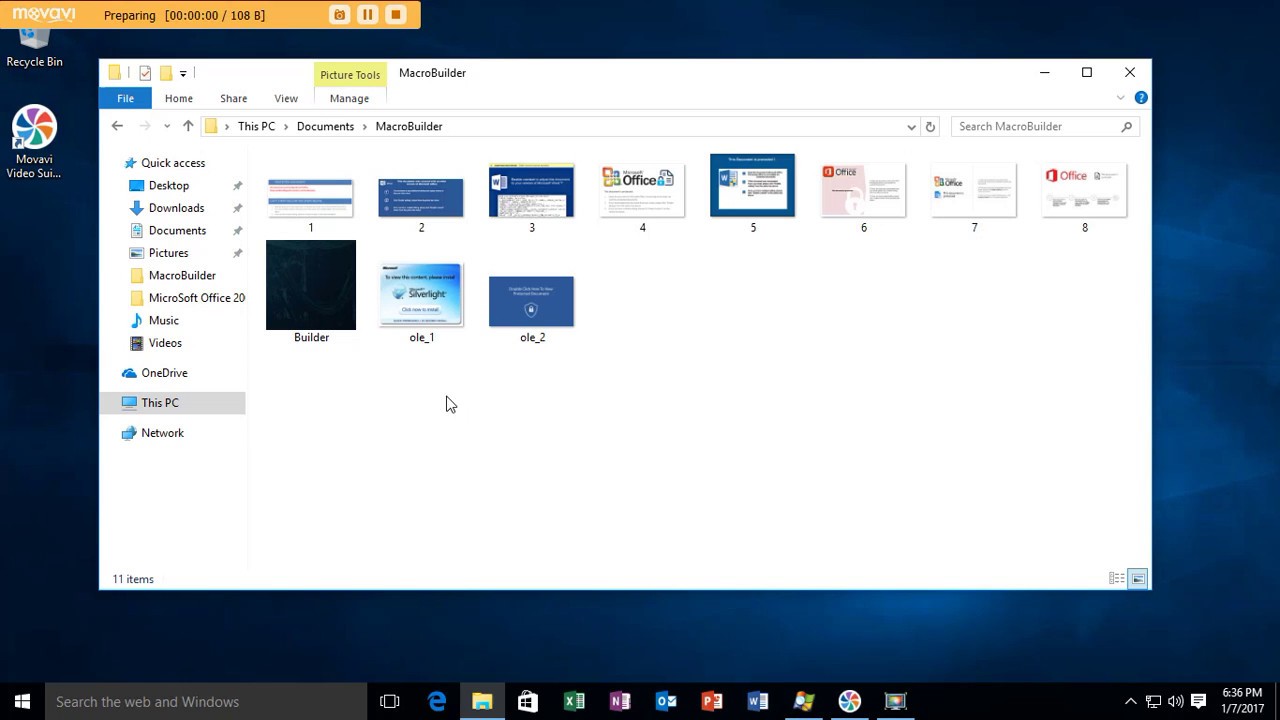The width and height of the screenshot is (1280, 720).
Task: Go up one folder level
Action: point(188,126)
